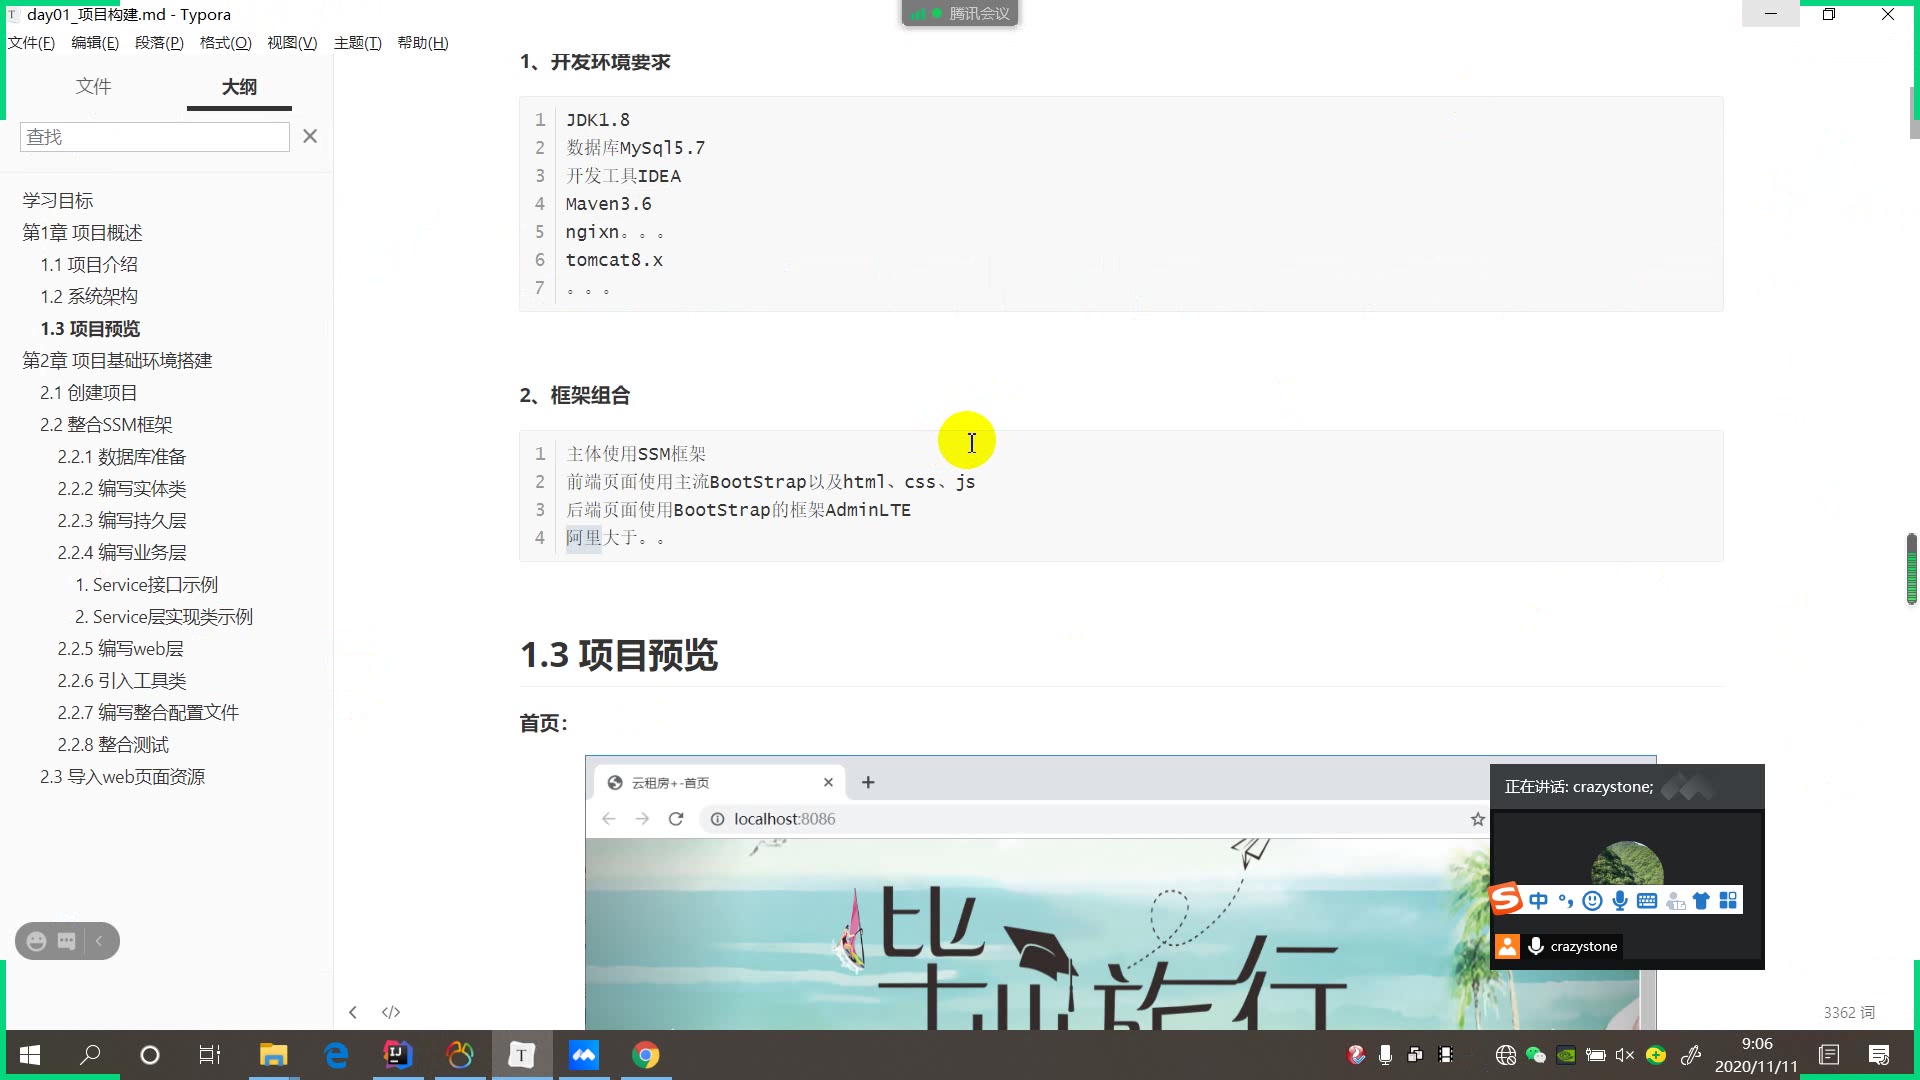The image size is (1920, 1080).
Task: Switch to the 大纲 sidebar tab
Action: pyautogui.click(x=239, y=87)
